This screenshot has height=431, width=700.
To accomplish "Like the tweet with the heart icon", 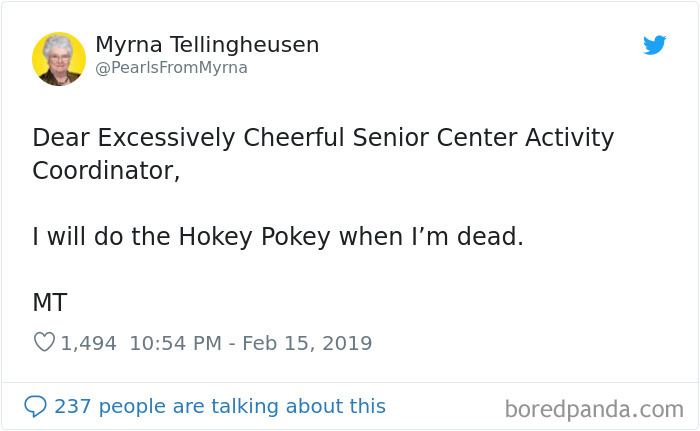I will [44, 343].
